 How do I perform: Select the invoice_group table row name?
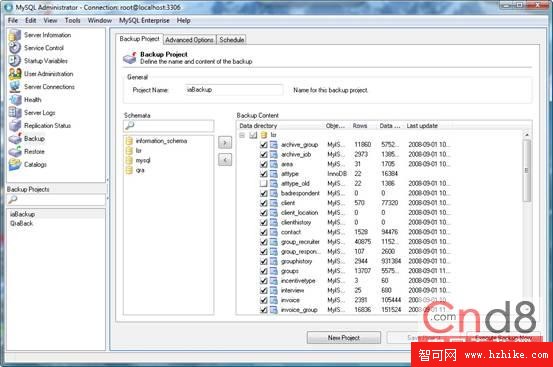[x=299, y=310]
